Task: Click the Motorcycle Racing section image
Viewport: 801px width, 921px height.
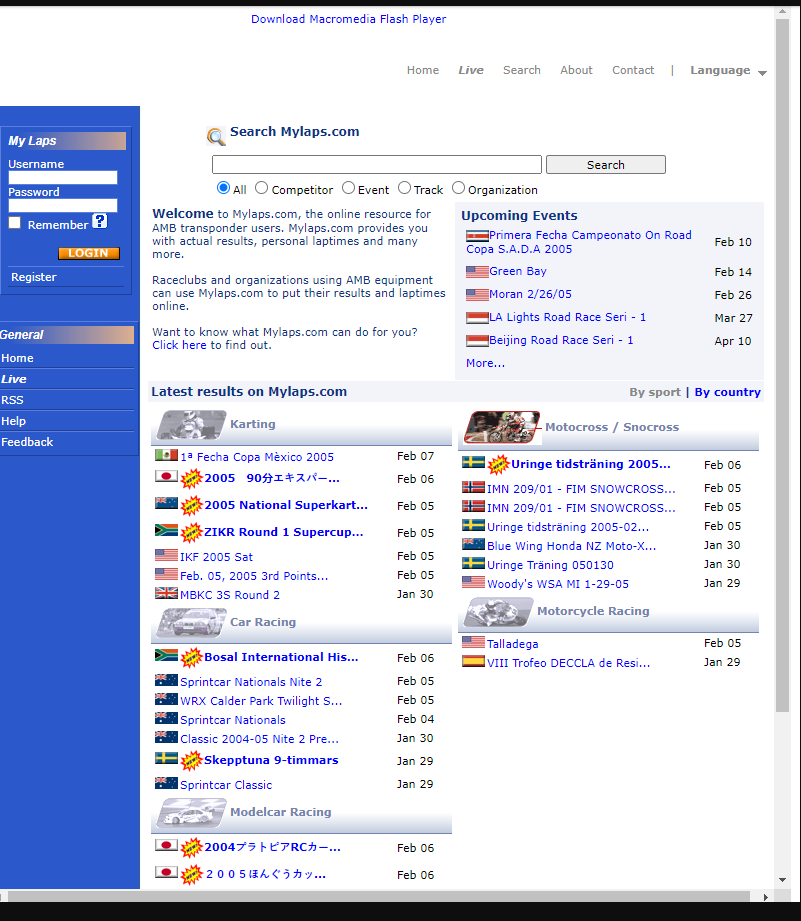Action: [x=498, y=612]
